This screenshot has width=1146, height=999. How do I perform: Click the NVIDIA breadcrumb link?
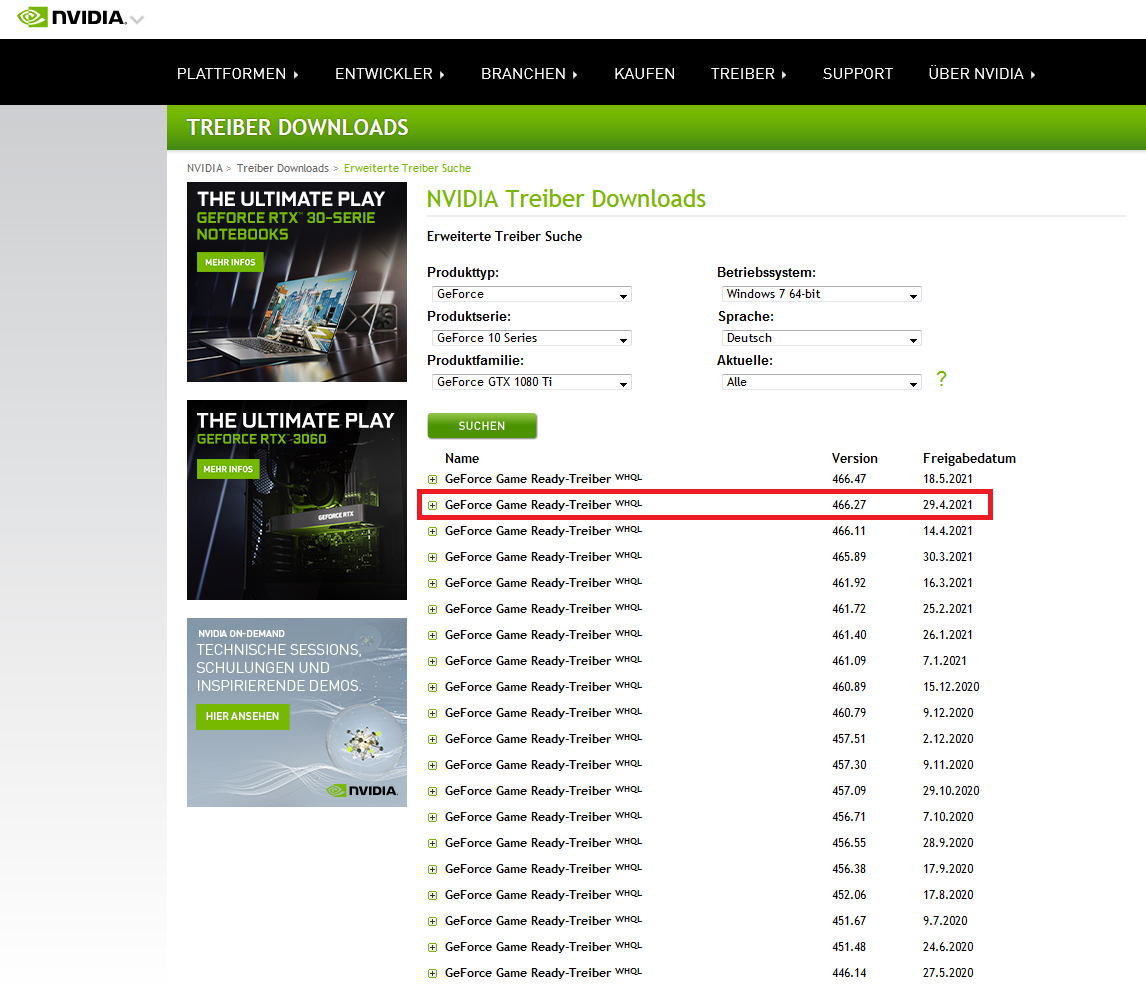pyautogui.click(x=205, y=168)
